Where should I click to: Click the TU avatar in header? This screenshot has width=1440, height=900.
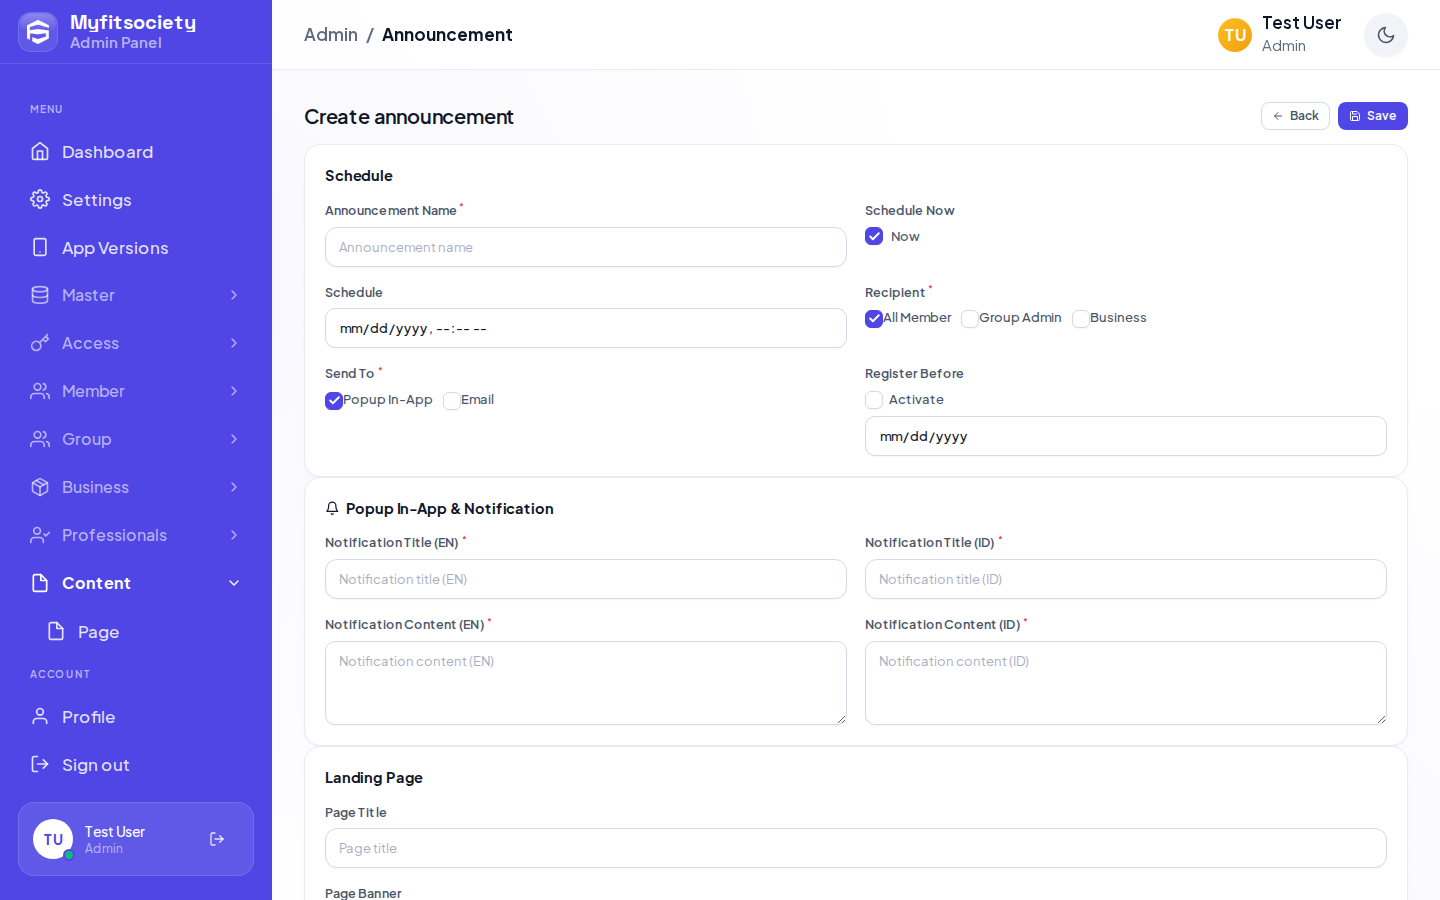(x=1235, y=35)
